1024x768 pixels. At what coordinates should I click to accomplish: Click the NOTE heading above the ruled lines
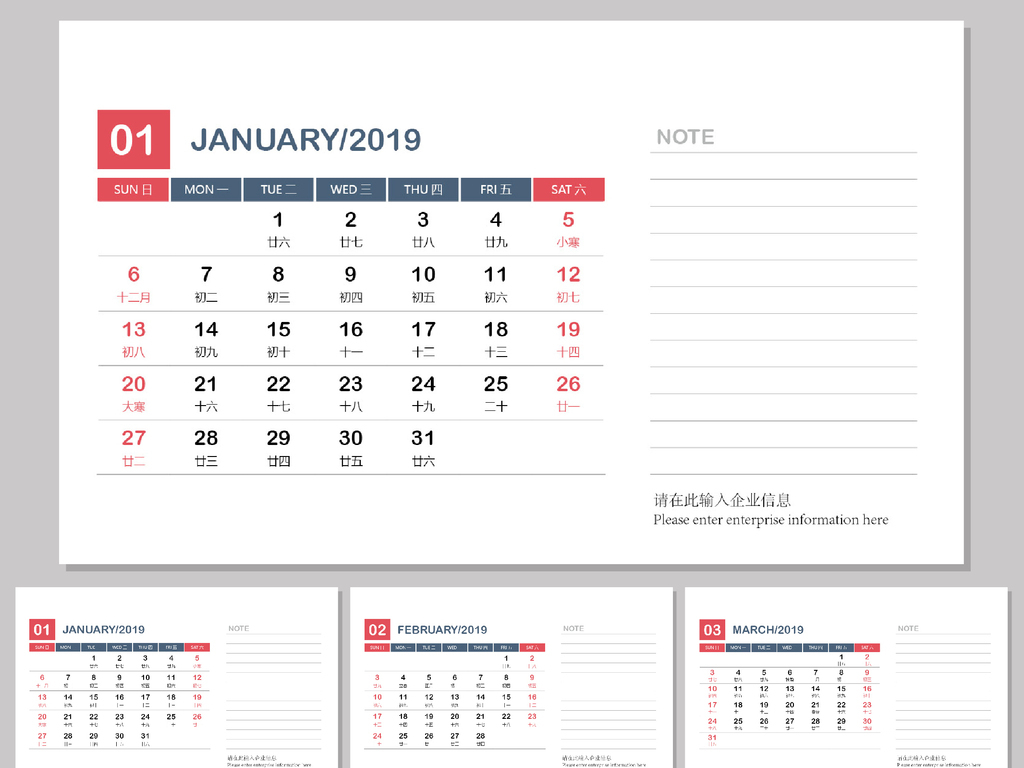tap(686, 137)
